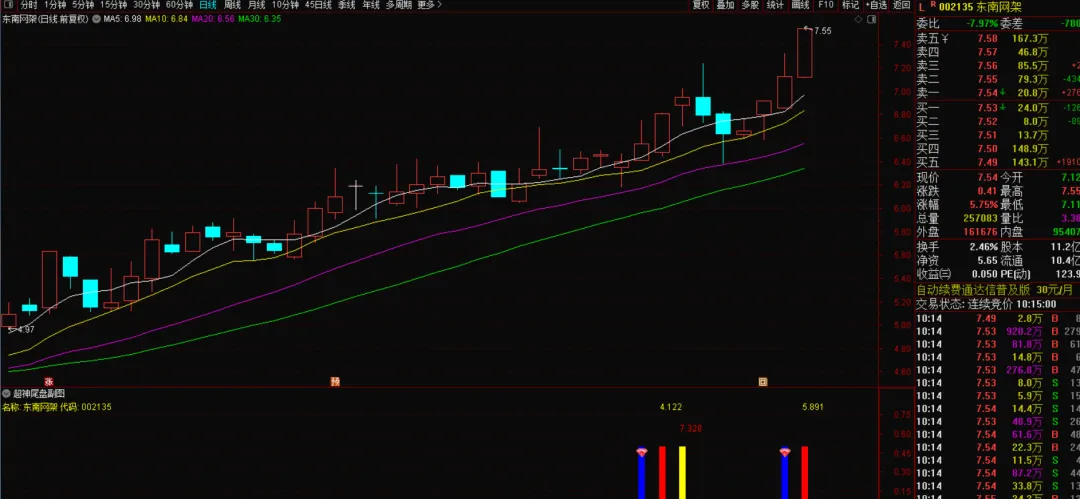Click the orange 预 marker on timeline

point(335,380)
